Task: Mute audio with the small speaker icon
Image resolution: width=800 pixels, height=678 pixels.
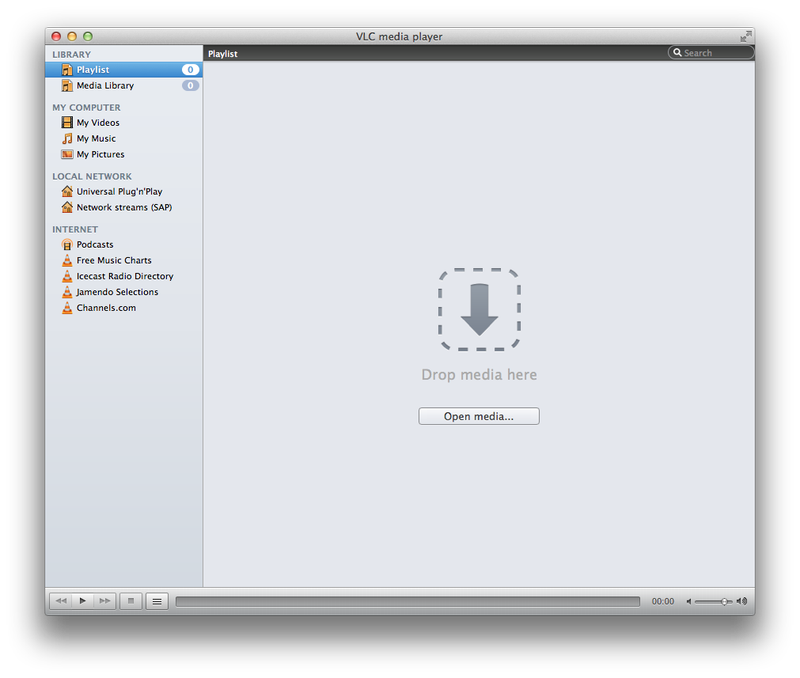Action: click(x=688, y=601)
